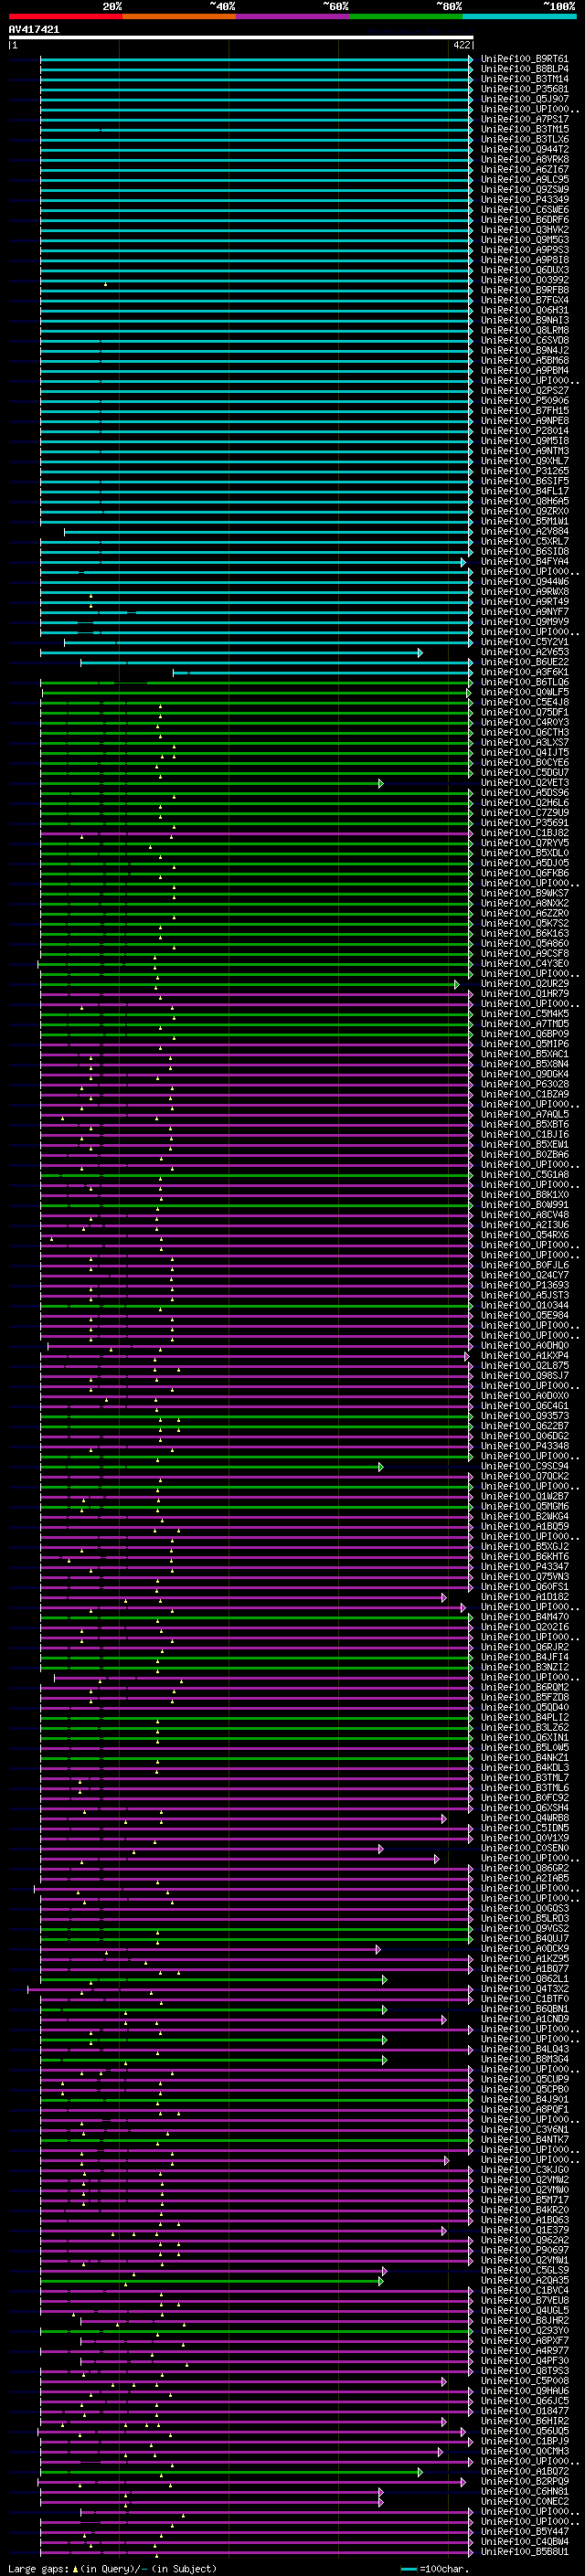The width and height of the screenshot is (585, 2576).
Task: Select the UniRef100_Q1HR79 label
Action: pyautogui.click(x=525, y=994)
